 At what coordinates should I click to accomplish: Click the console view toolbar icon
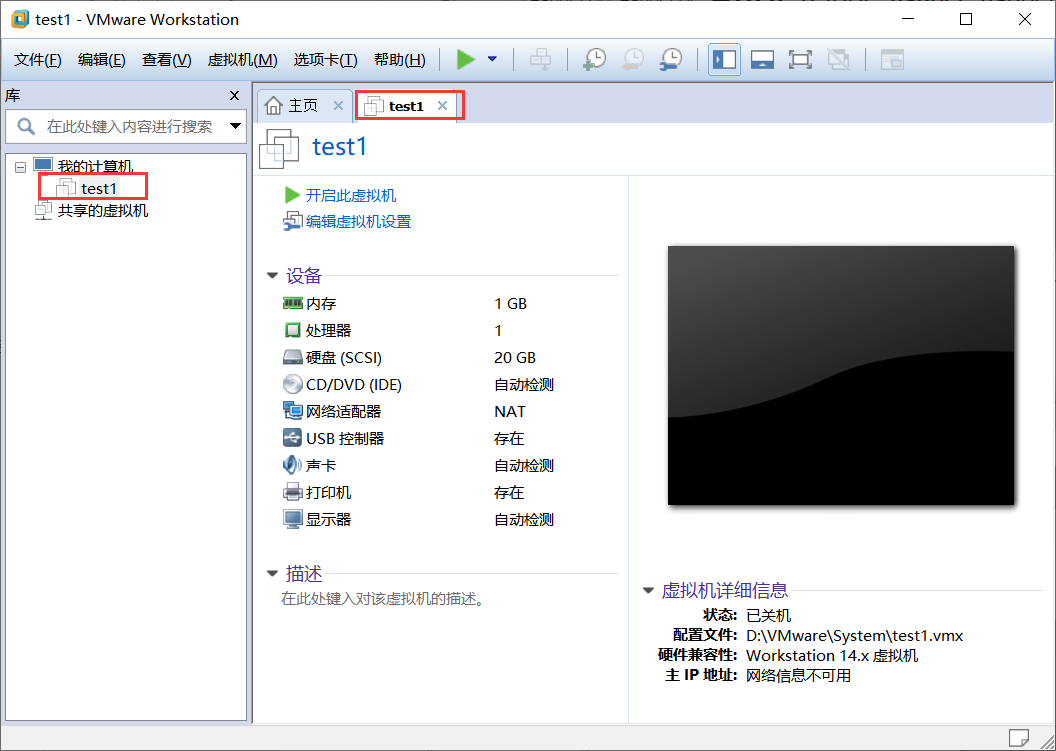[x=892, y=59]
